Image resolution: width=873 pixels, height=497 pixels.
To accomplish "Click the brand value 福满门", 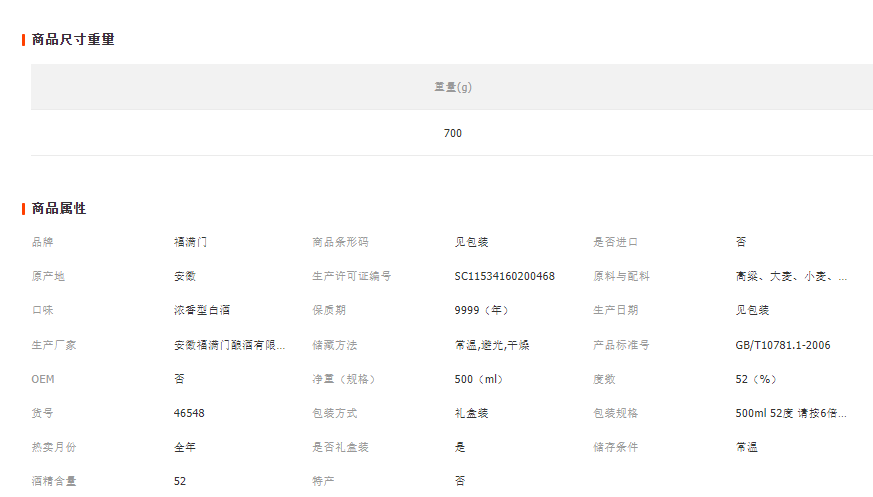I will click(x=190, y=242).
